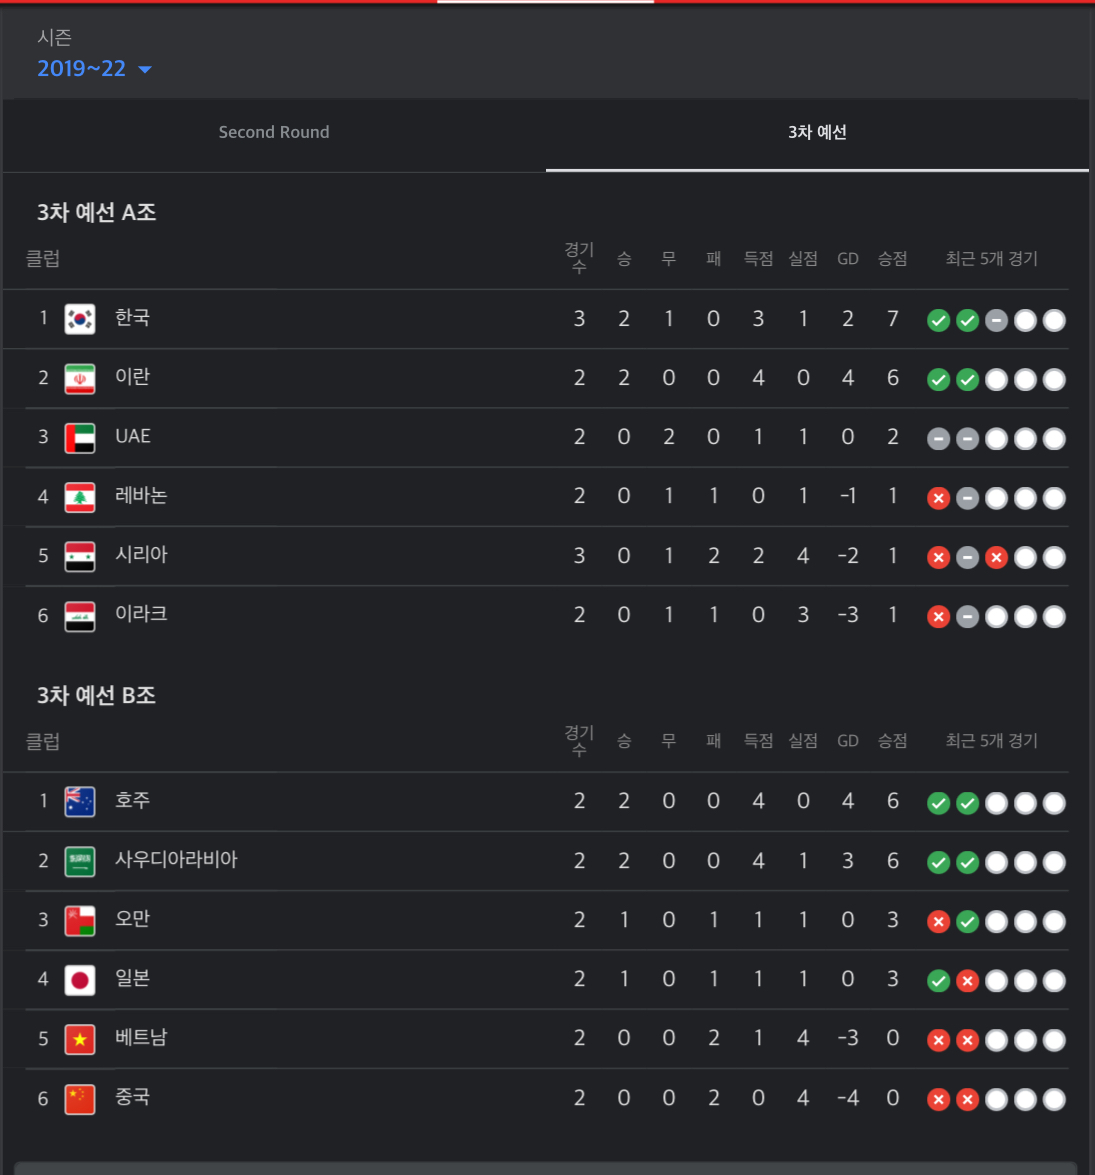Click Japan's red loss indicator

coord(967,981)
